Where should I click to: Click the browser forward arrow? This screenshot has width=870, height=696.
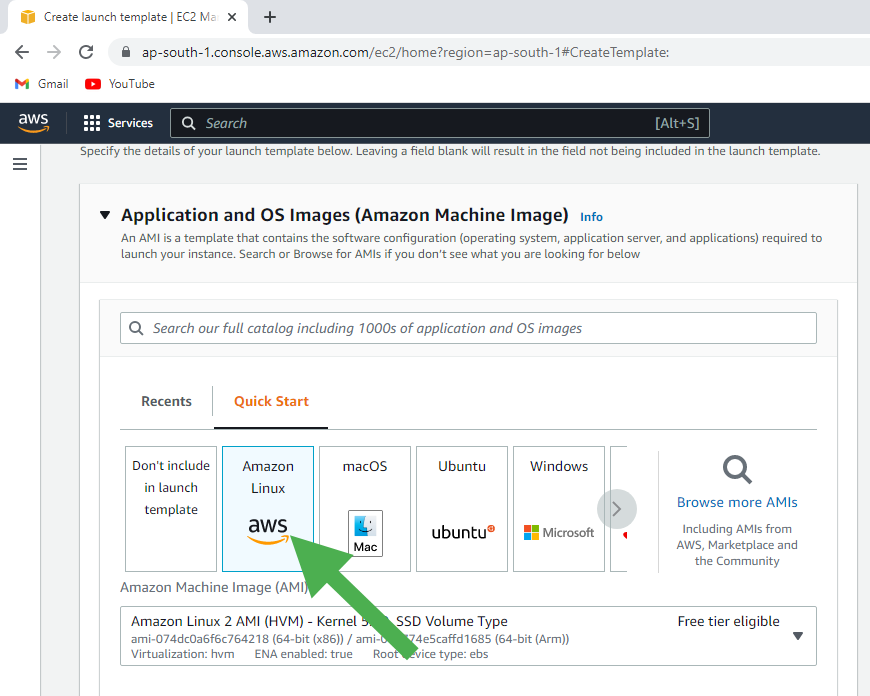[x=54, y=52]
